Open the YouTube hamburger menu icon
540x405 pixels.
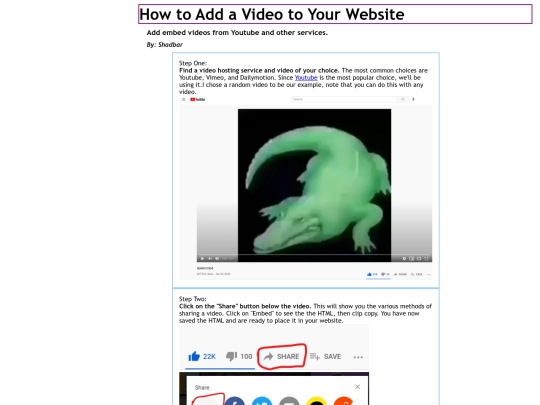pyautogui.click(x=184, y=100)
